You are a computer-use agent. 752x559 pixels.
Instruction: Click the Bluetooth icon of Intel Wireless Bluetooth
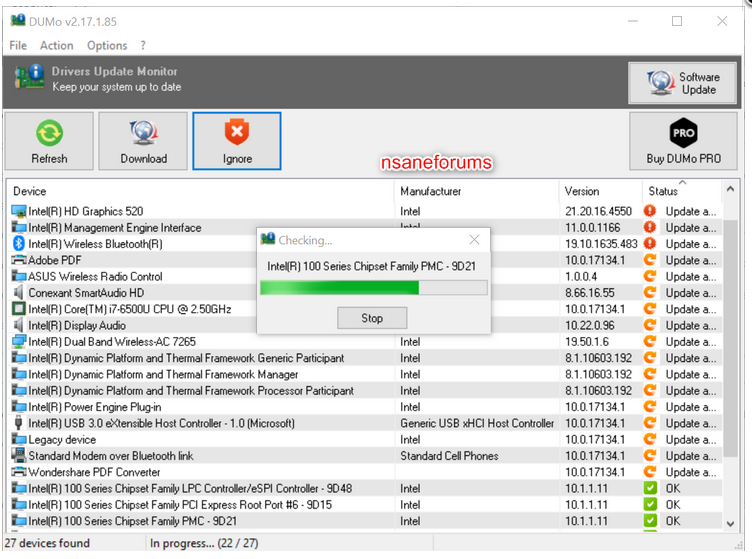coord(19,244)
